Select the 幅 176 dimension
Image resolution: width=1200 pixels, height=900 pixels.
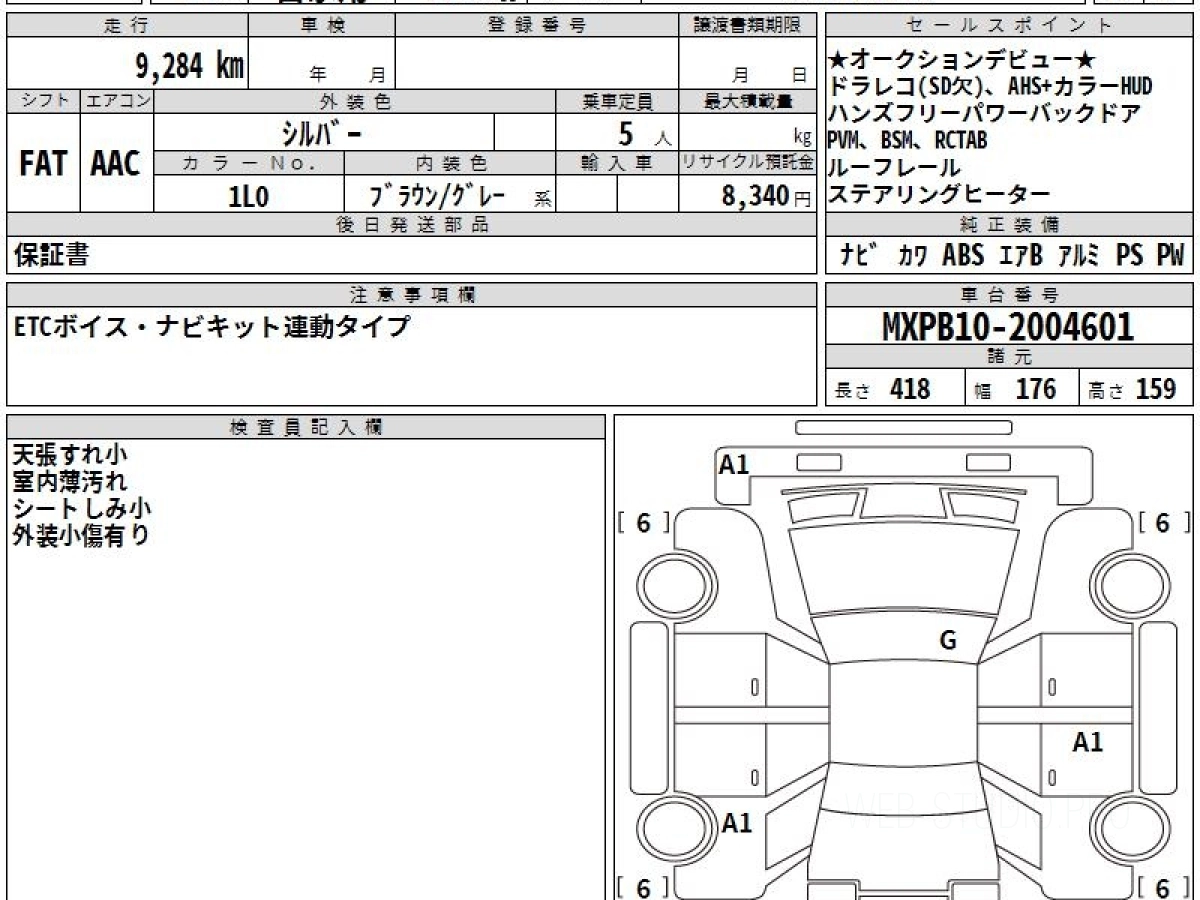coord(1015,389)
